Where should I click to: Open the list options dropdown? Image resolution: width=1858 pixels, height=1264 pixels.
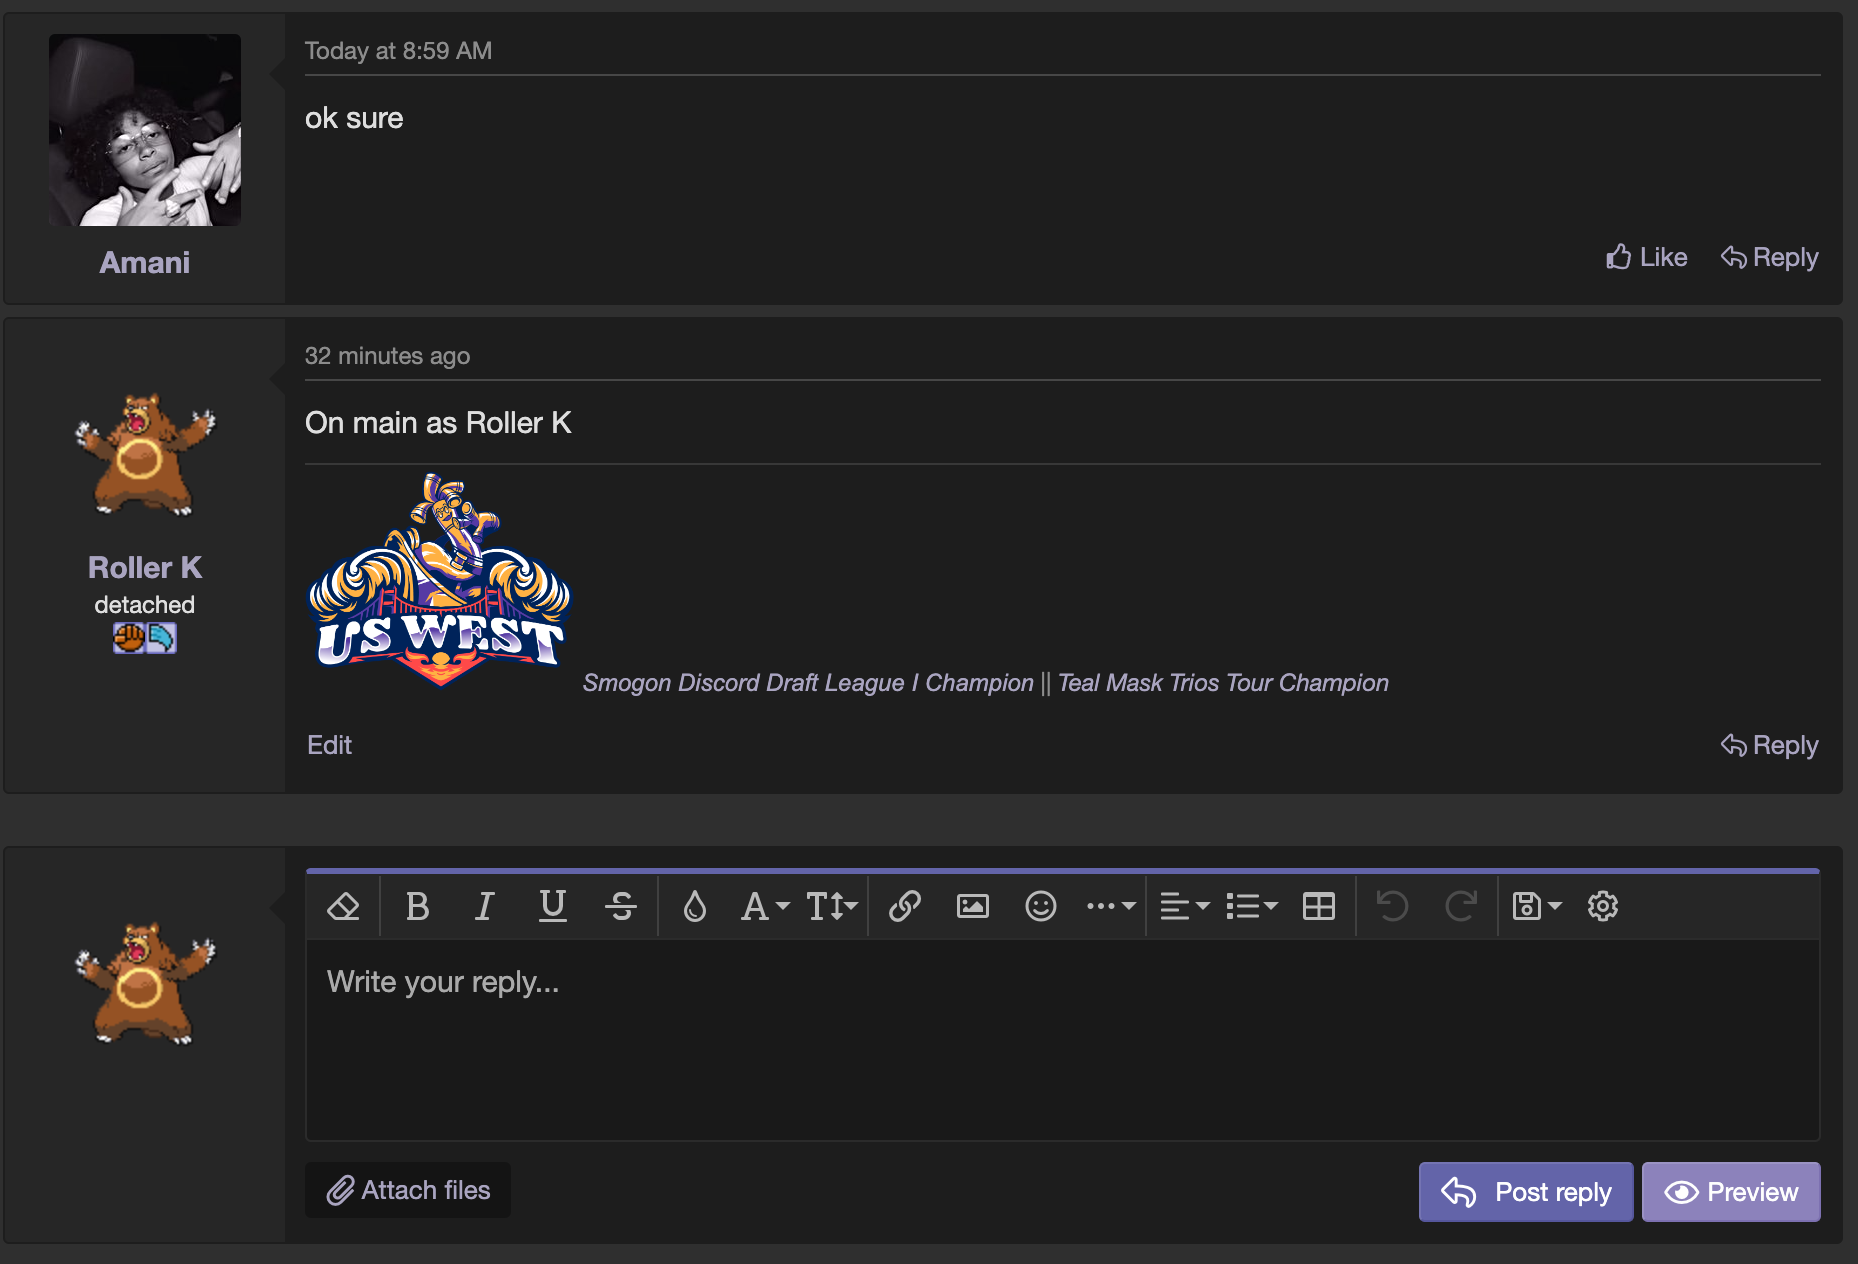1251,906
